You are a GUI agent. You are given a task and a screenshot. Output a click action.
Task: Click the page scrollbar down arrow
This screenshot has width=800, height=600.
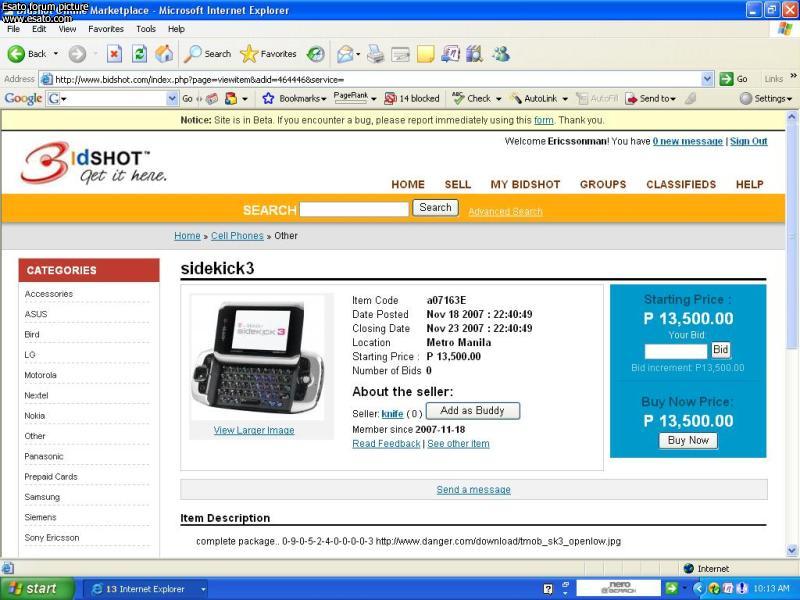click(x=792, y=551)
